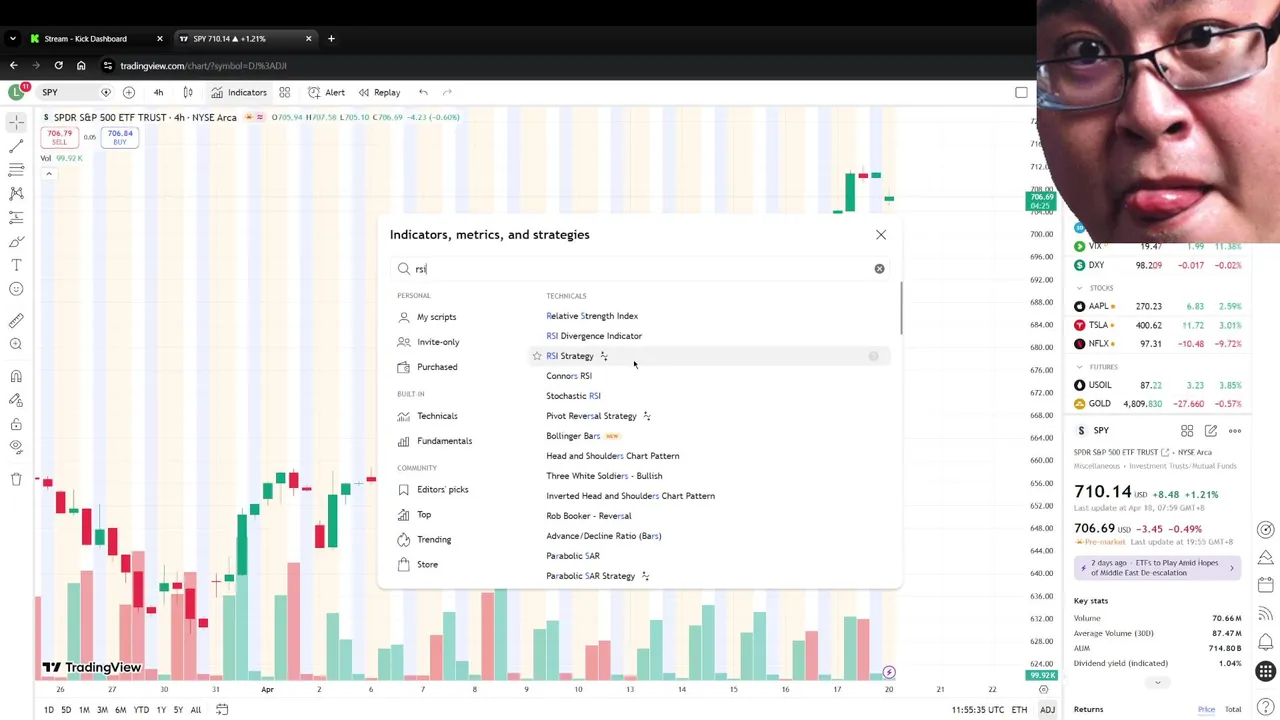The height and width of the screenshot is (720, 1280).
Task: Toggle lock all drawings
Action: (16, 424)
